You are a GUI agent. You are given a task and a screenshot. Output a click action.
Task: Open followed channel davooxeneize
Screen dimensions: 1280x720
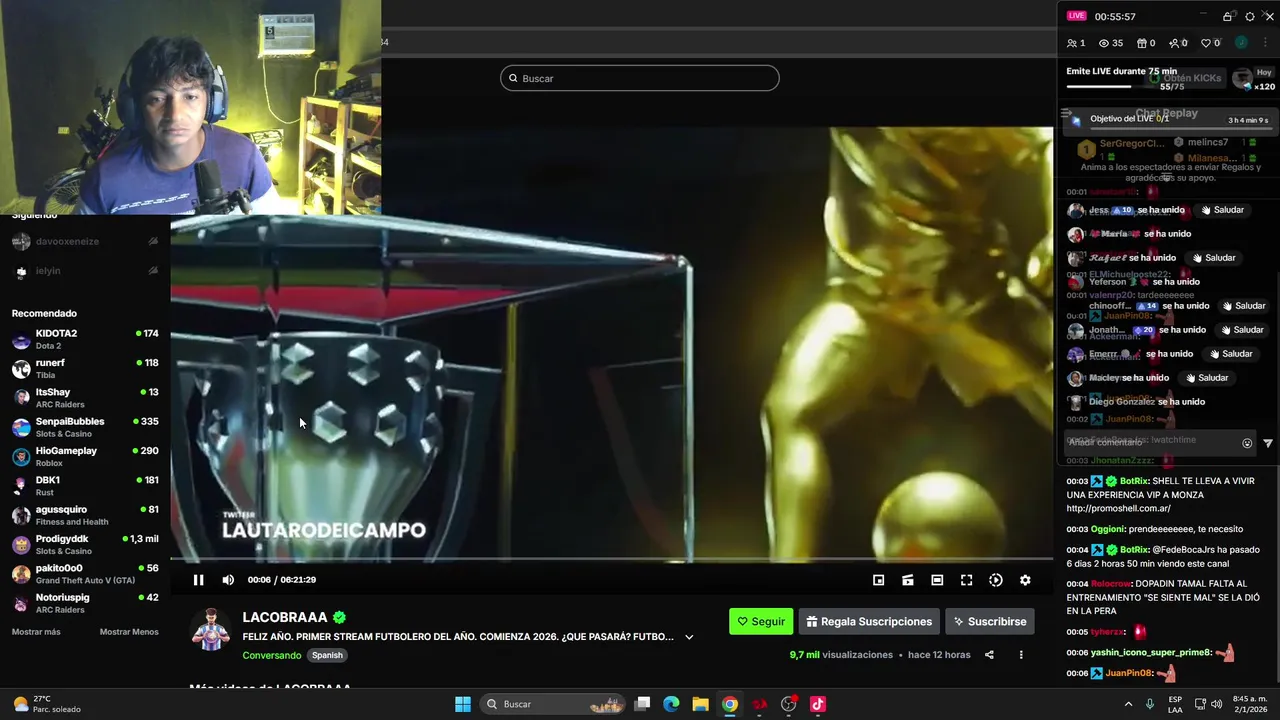(x=85, y=242)
